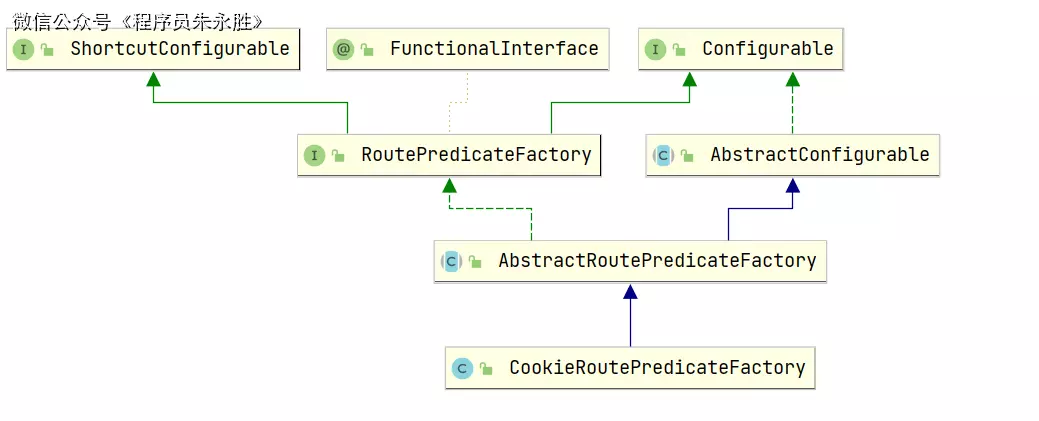Viewport: 1039px width, 421px height.
Task: Click the lock icon beside AbstractConfigurable
Action: [x=687, y=156]
